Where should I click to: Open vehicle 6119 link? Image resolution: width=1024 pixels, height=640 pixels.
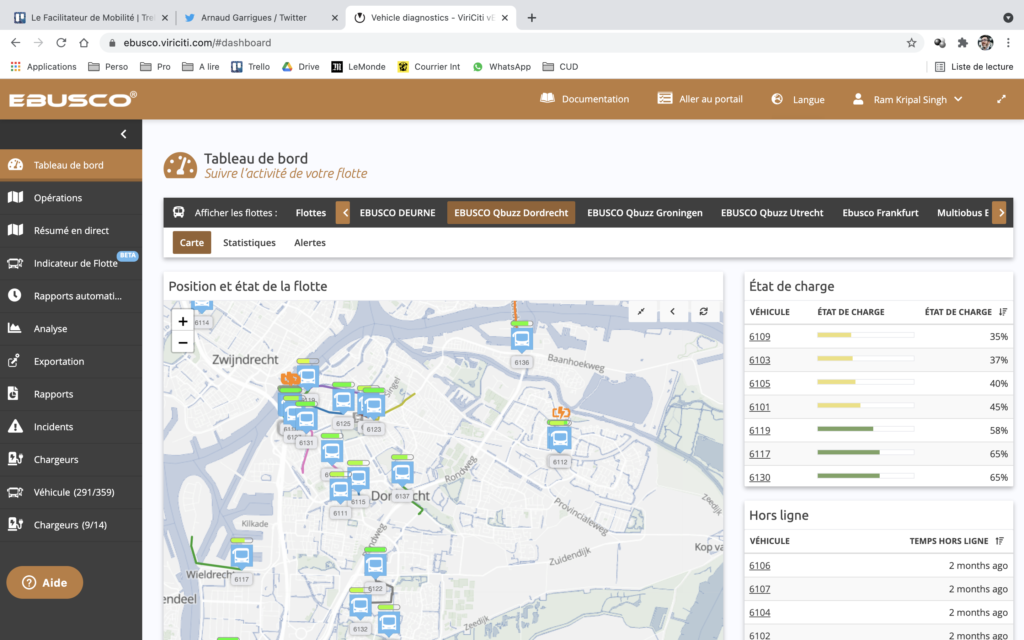(x=760, y=430)
